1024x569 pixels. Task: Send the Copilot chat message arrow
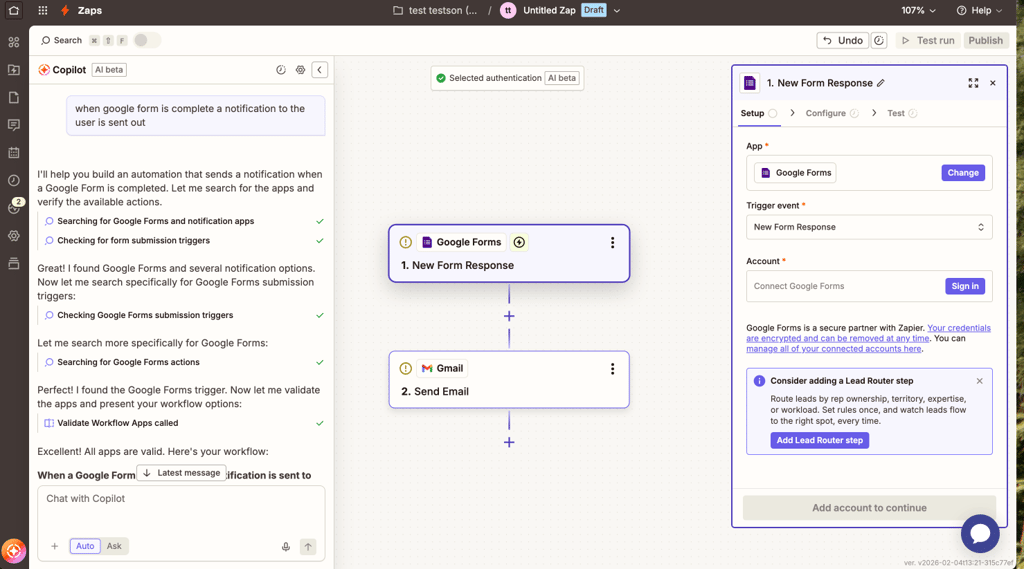tap(308, 547)
